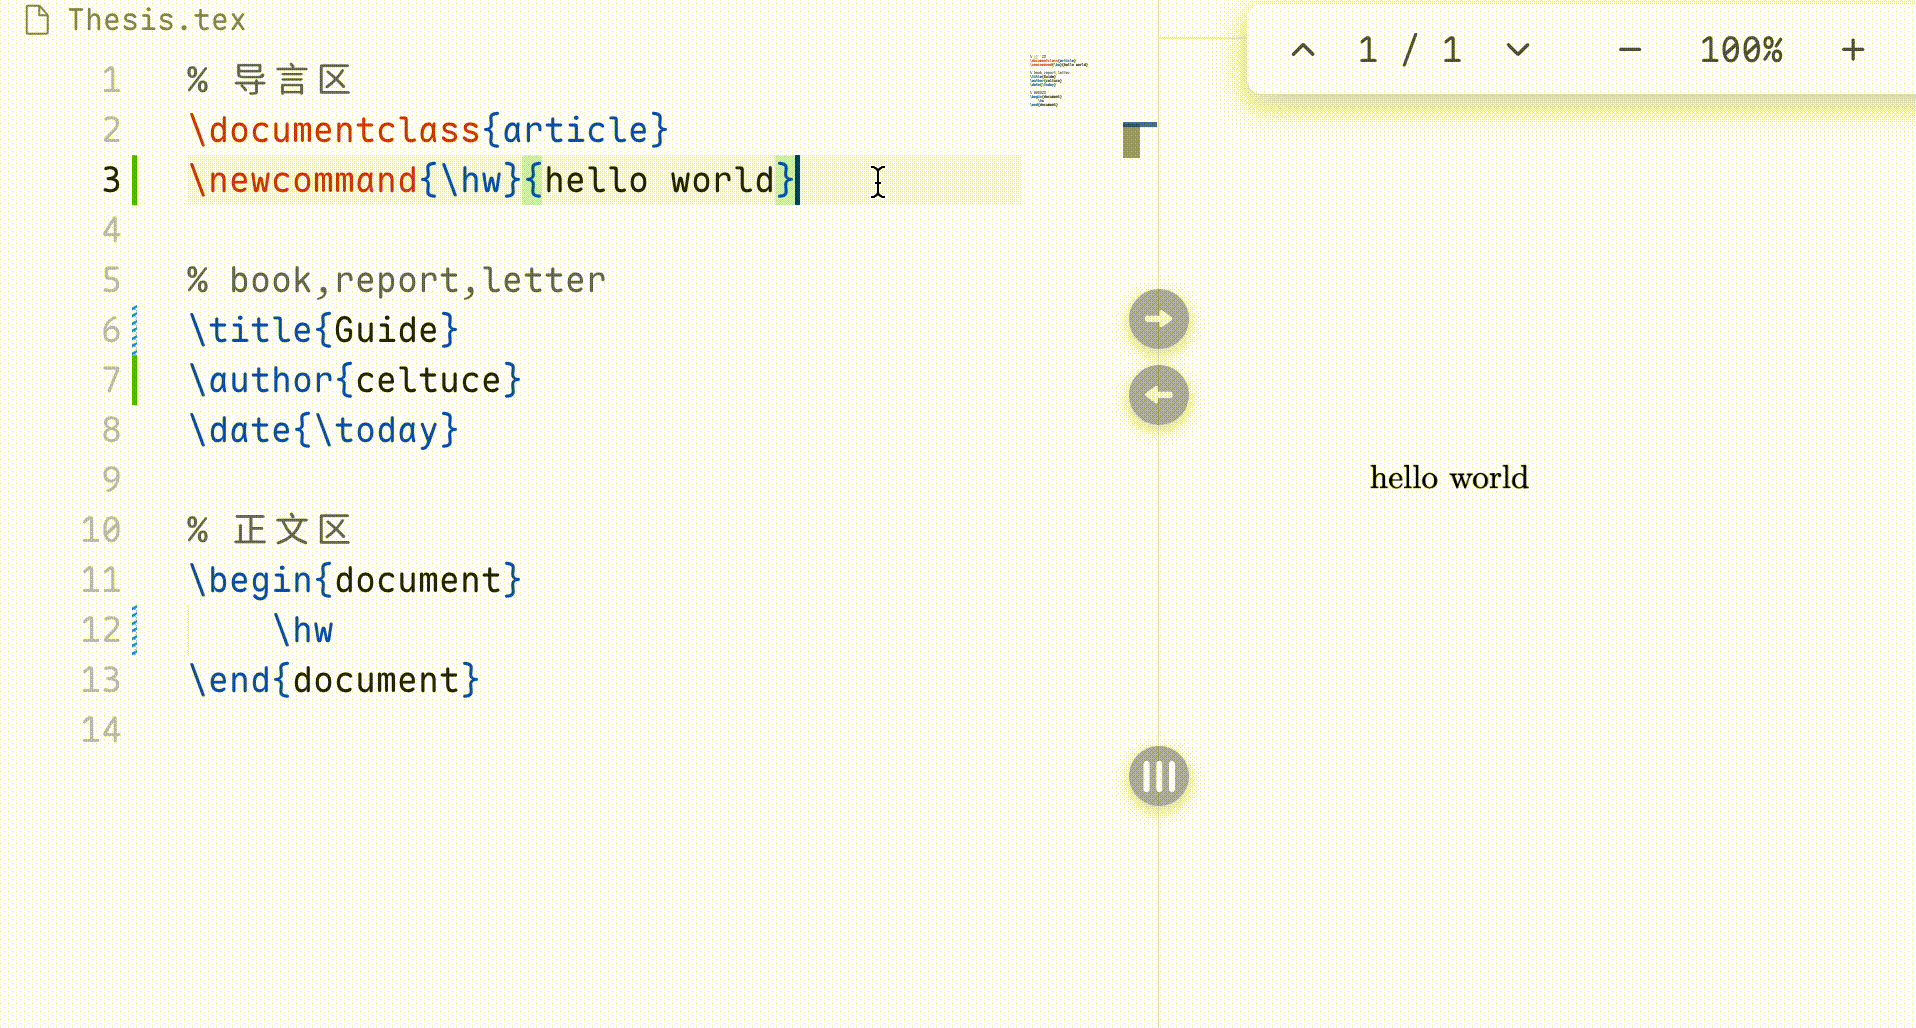1916x1028 pixels.
Task: Click 'hello world' in the PDF preview
Action: point(1448,477)
